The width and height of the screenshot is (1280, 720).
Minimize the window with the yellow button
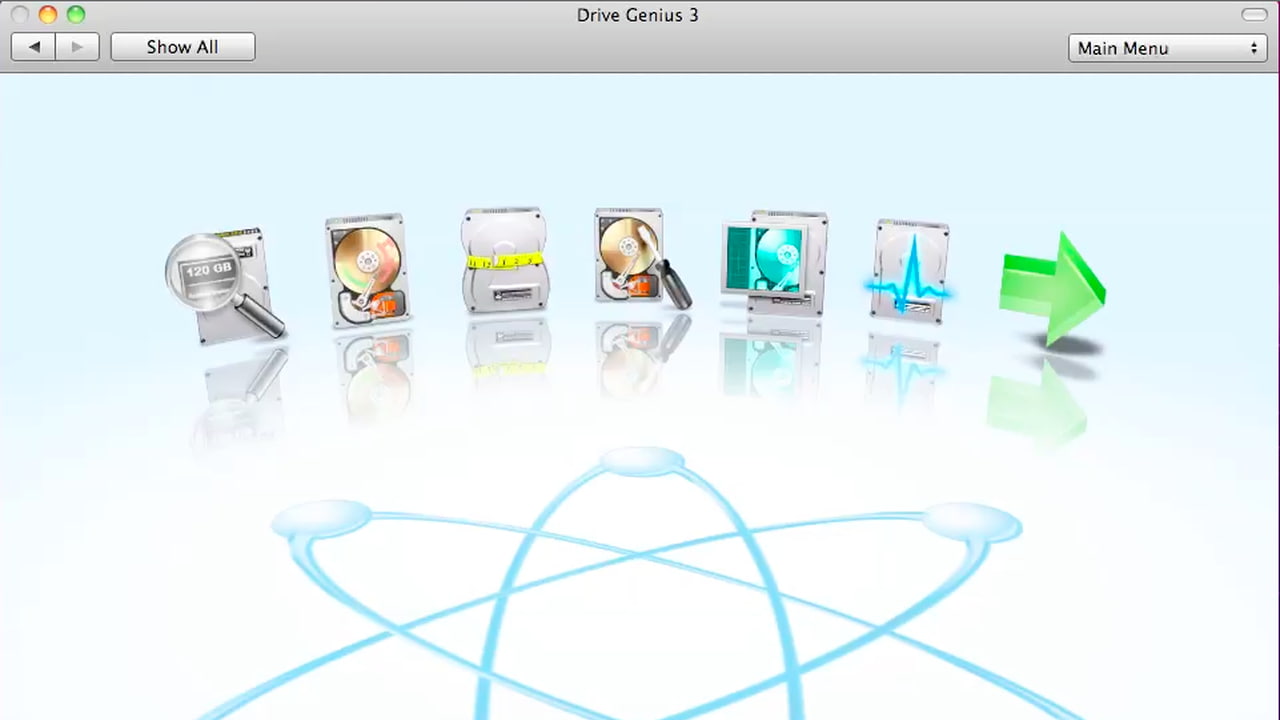pos(48,15)
